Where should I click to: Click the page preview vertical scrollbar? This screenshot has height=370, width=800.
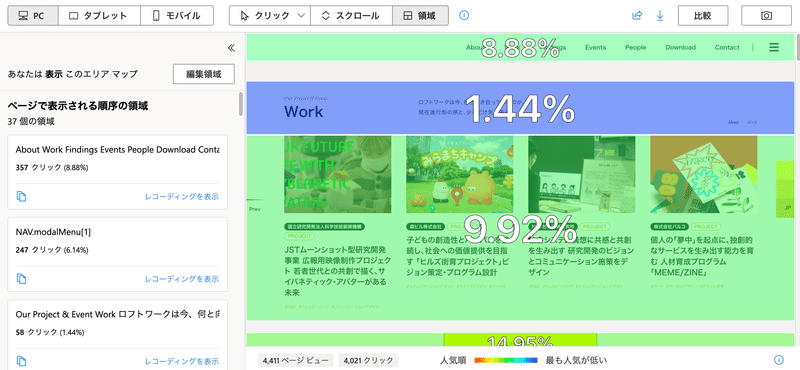tap(797, 46)
